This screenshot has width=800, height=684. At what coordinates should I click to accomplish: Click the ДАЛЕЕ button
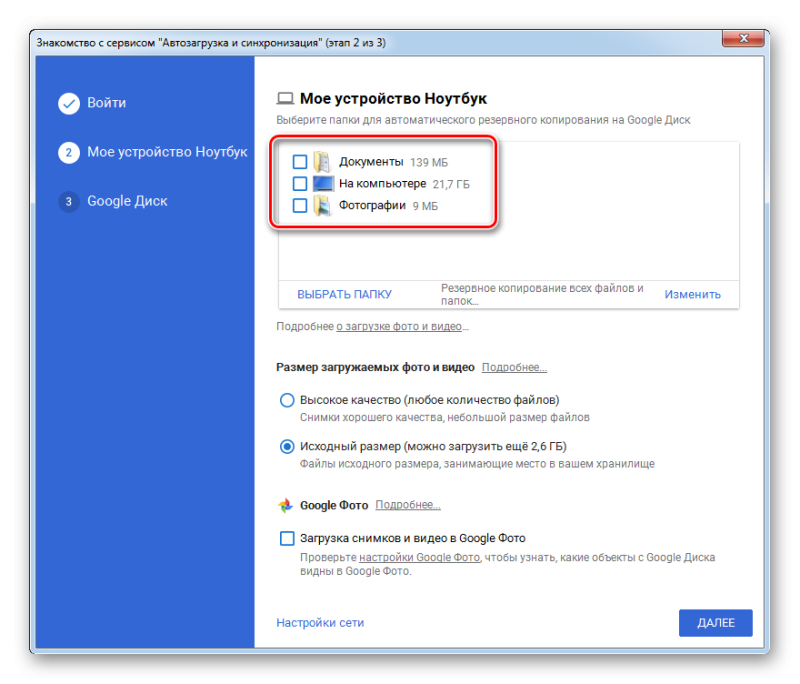[715, 623]
